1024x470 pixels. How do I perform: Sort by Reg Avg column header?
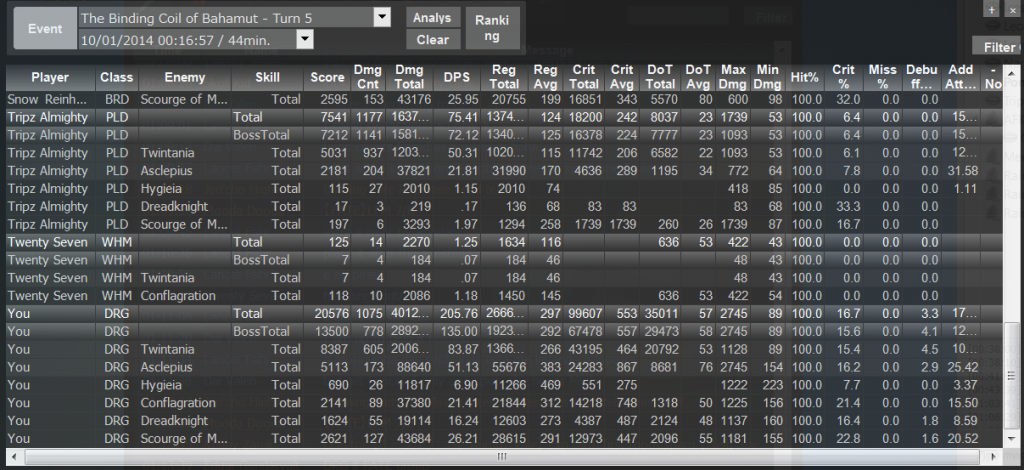click(x=545, y=77)
